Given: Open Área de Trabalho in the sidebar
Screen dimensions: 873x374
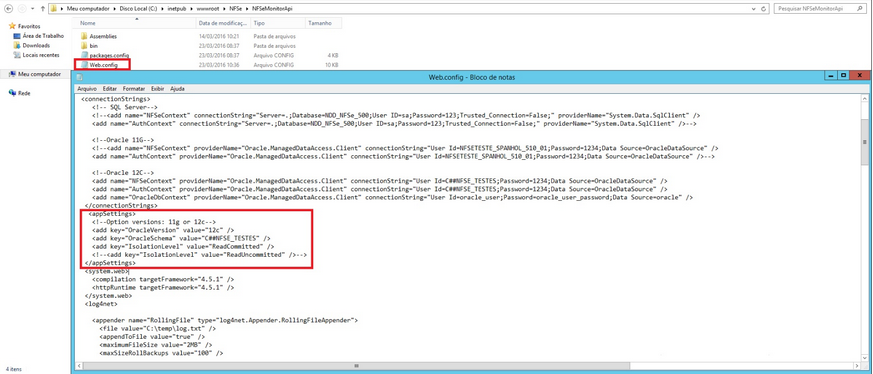Looking at the screenshot, I should tap(43, 36).
